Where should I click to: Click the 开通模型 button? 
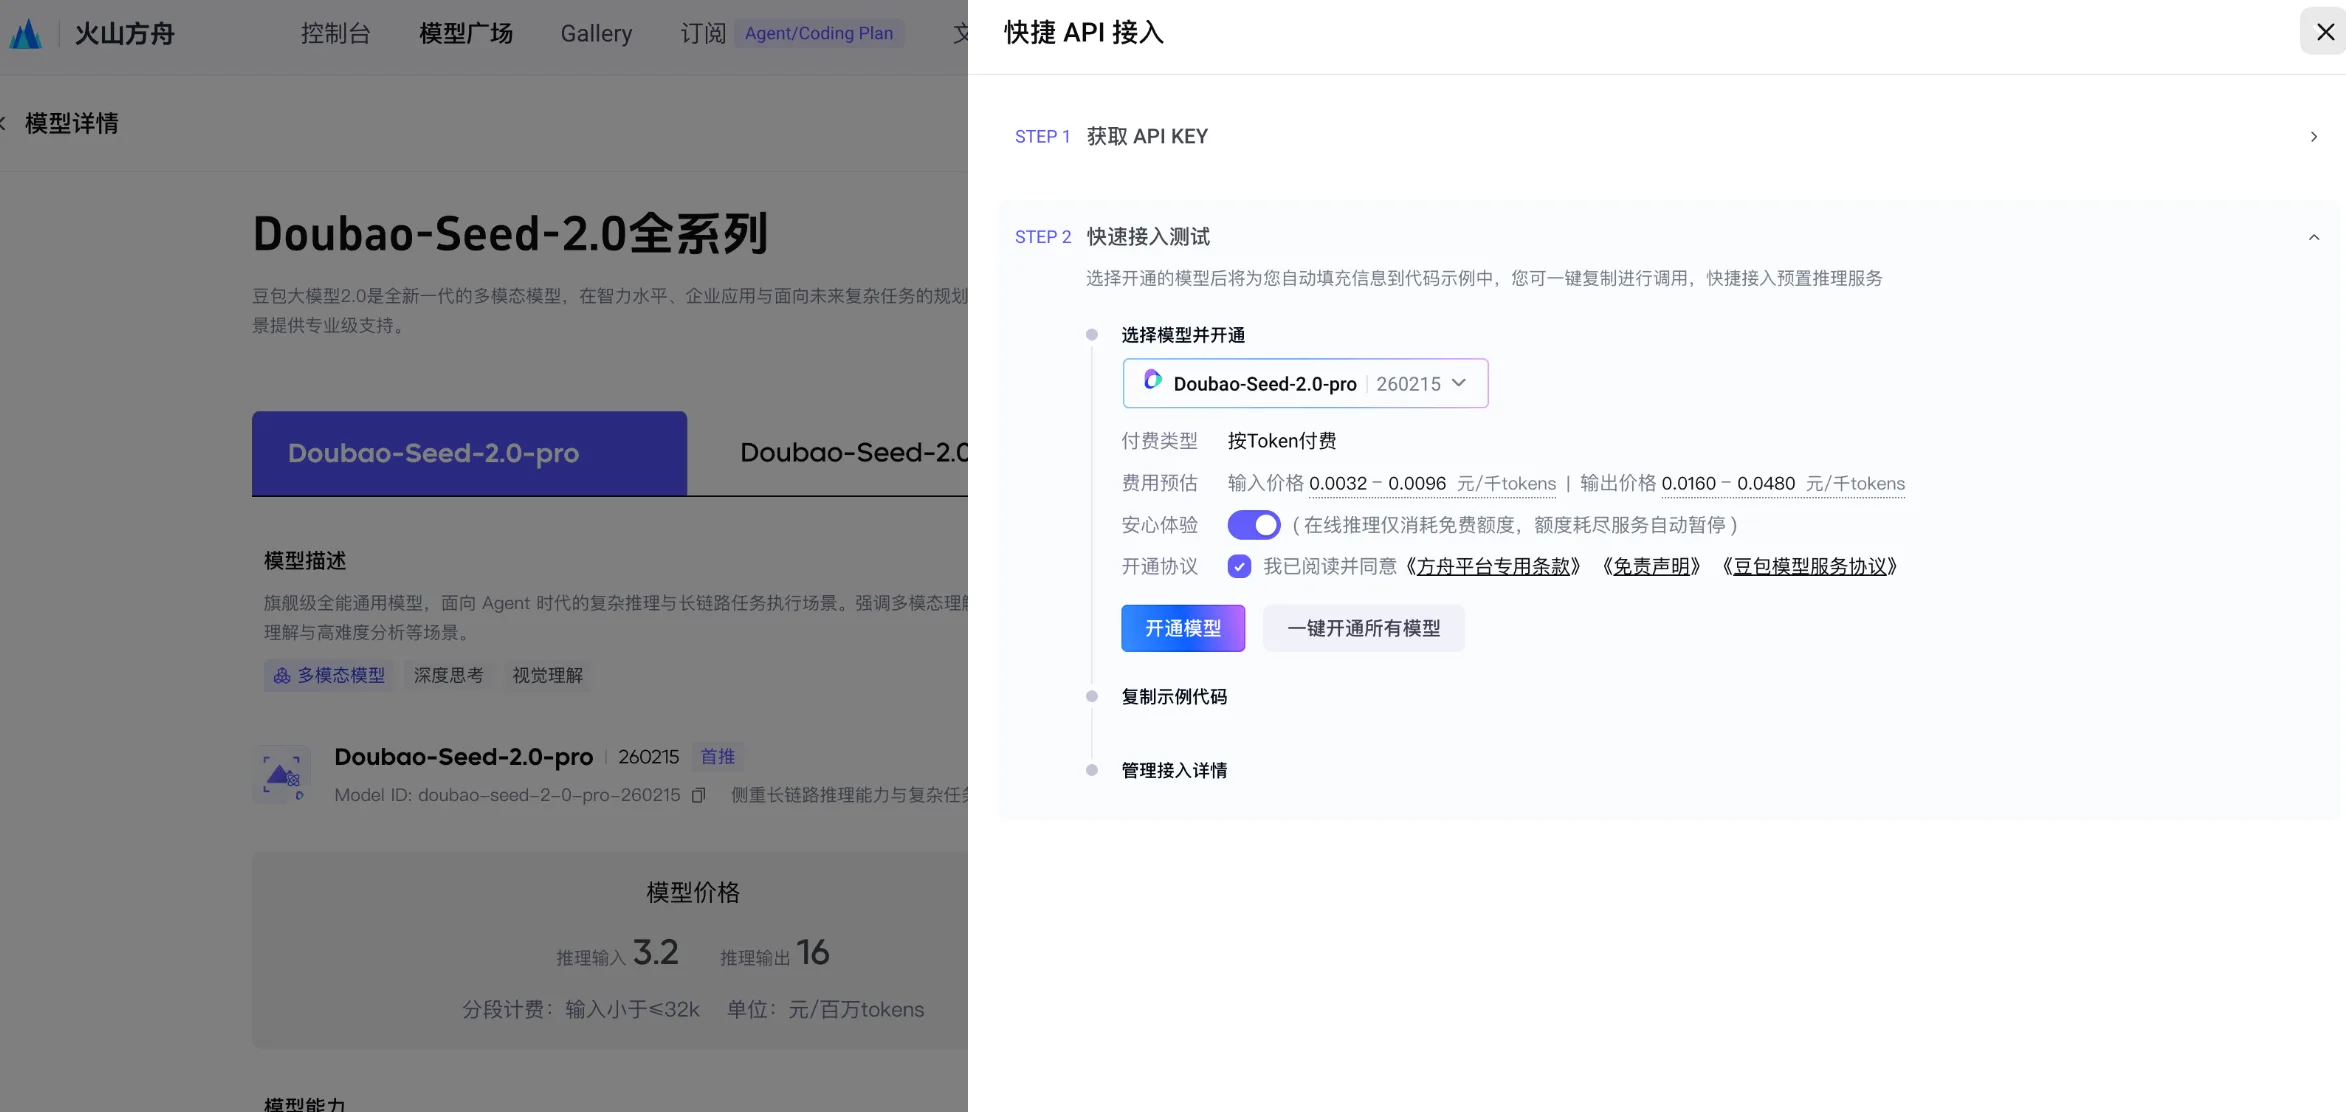1183,629
